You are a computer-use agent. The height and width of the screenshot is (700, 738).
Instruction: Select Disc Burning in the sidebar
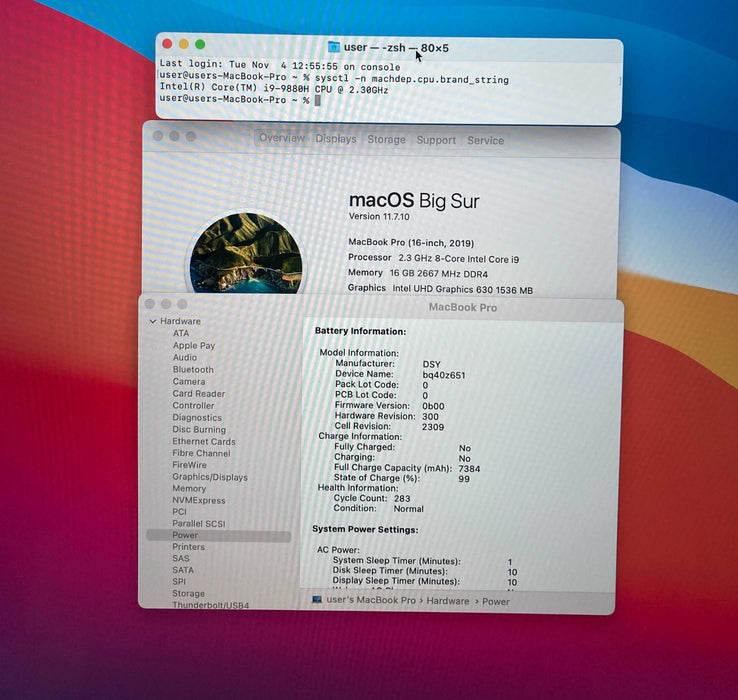[199, 429]
